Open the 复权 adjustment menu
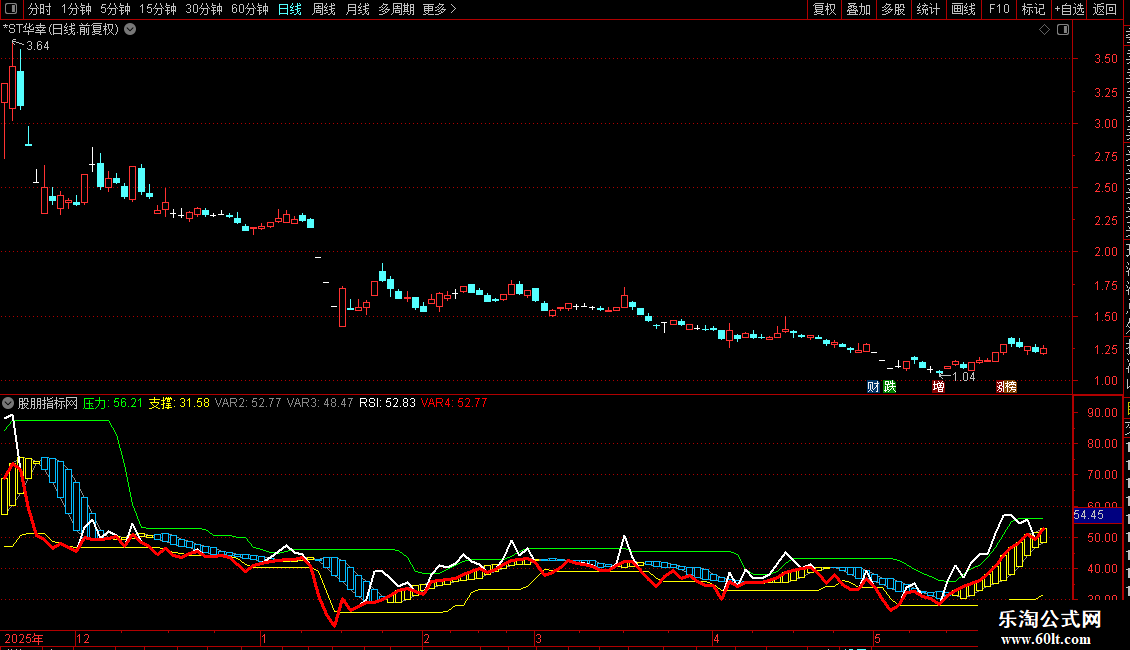The image size is (1130, 650). [824, 9]
